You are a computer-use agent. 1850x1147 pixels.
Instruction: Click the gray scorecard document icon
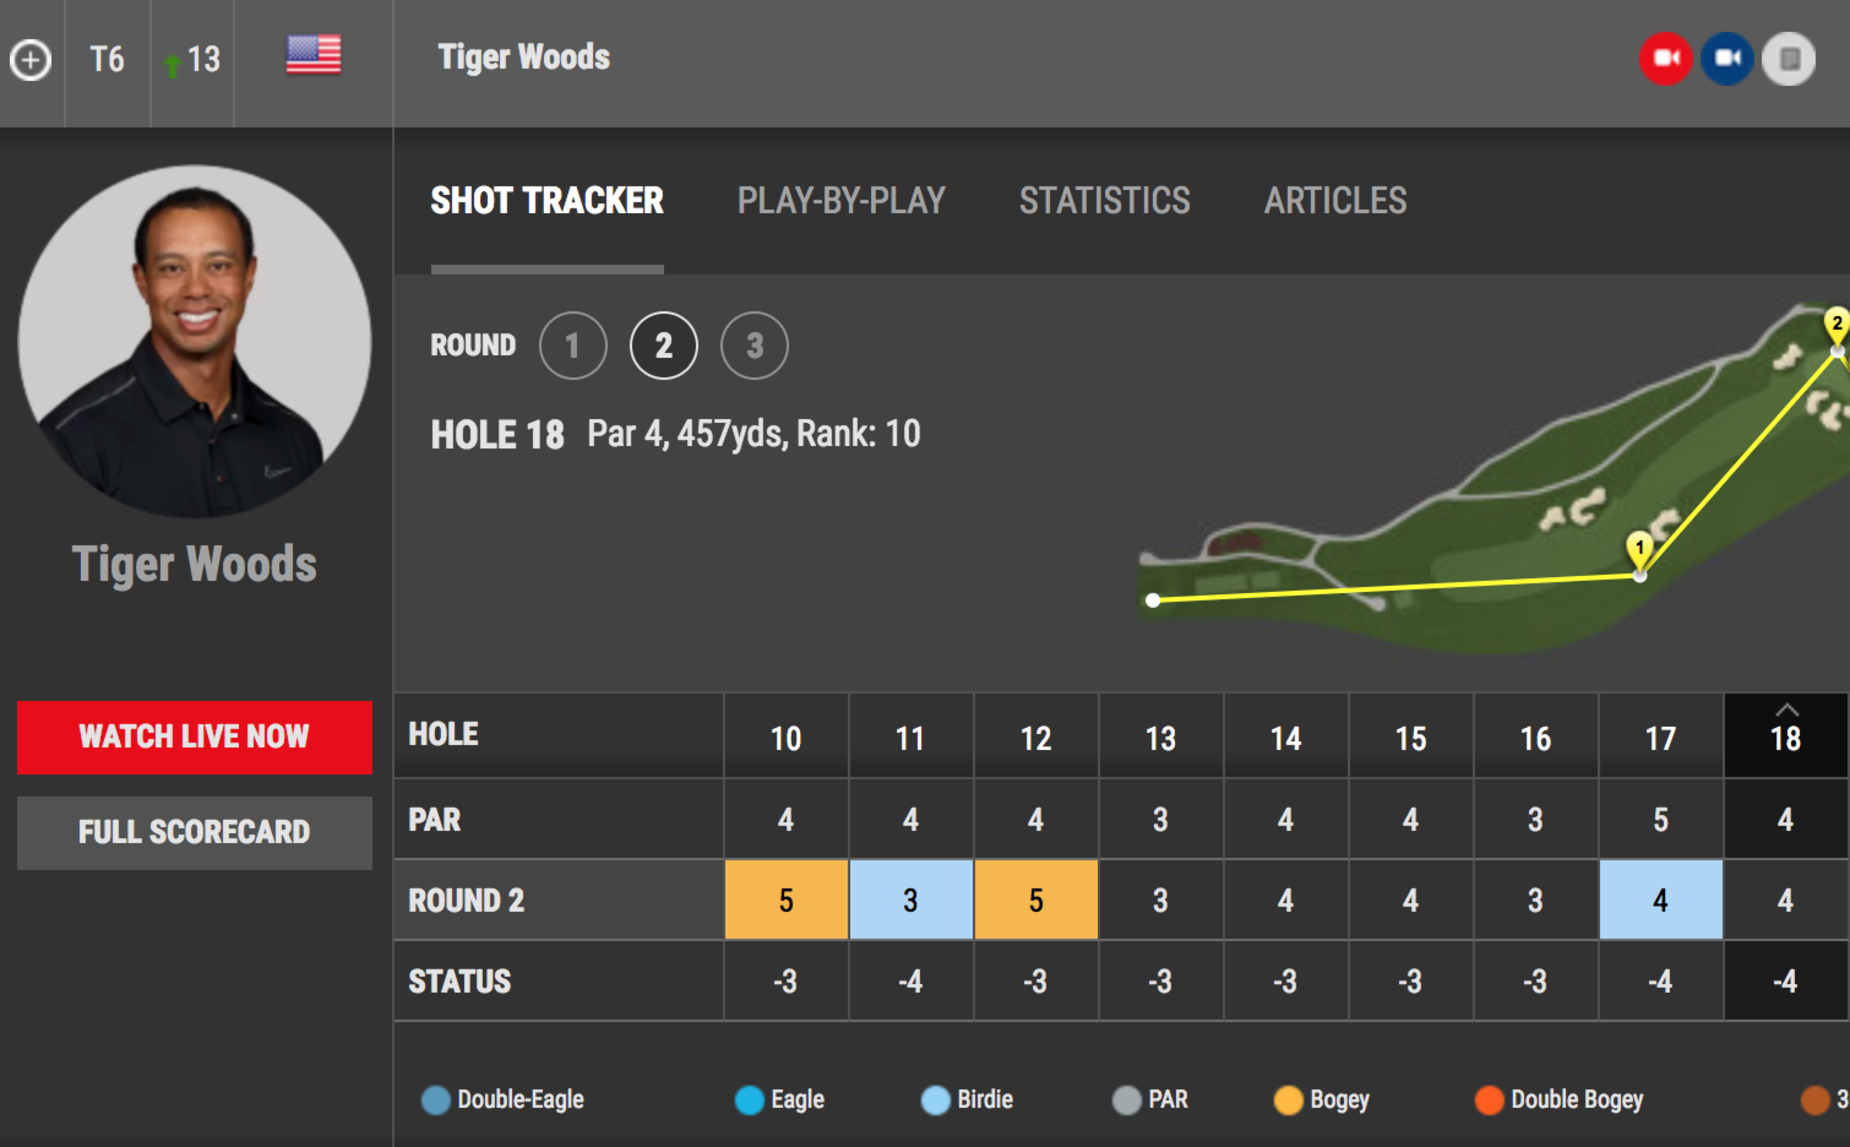pyautogui.click(x=1789, y=58)
